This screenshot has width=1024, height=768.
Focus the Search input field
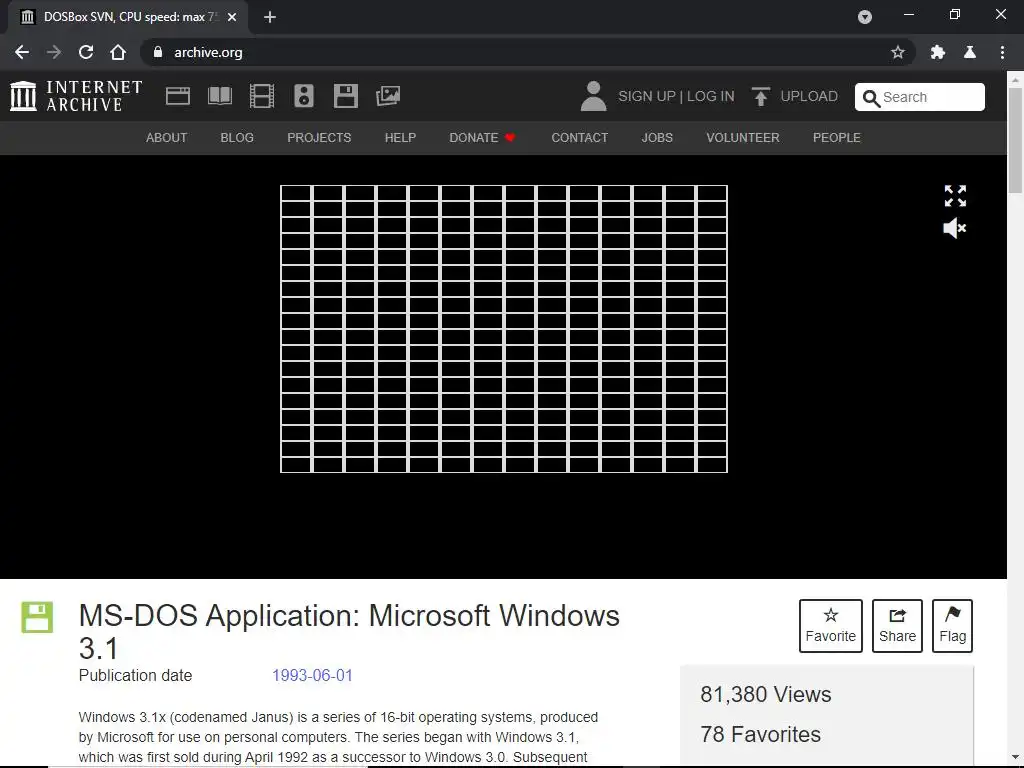click(x=920, y=97)
